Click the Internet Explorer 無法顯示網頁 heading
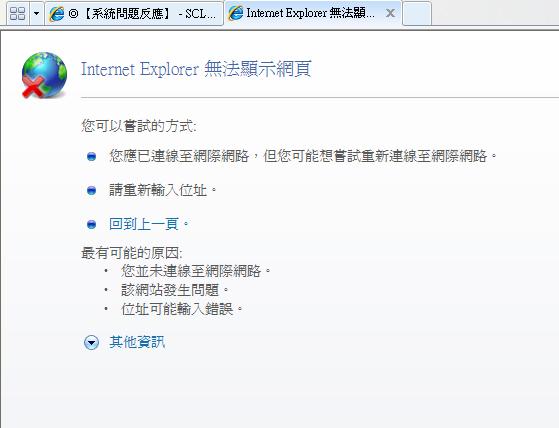Screen dimensions: 559x428 196,69
